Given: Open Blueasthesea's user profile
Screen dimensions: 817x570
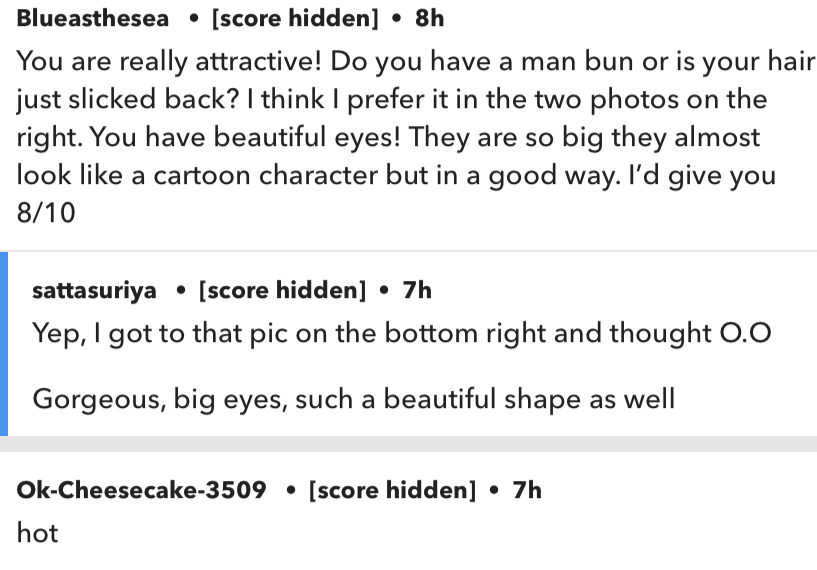Looking at the screenshot, I should click(92, 19).
